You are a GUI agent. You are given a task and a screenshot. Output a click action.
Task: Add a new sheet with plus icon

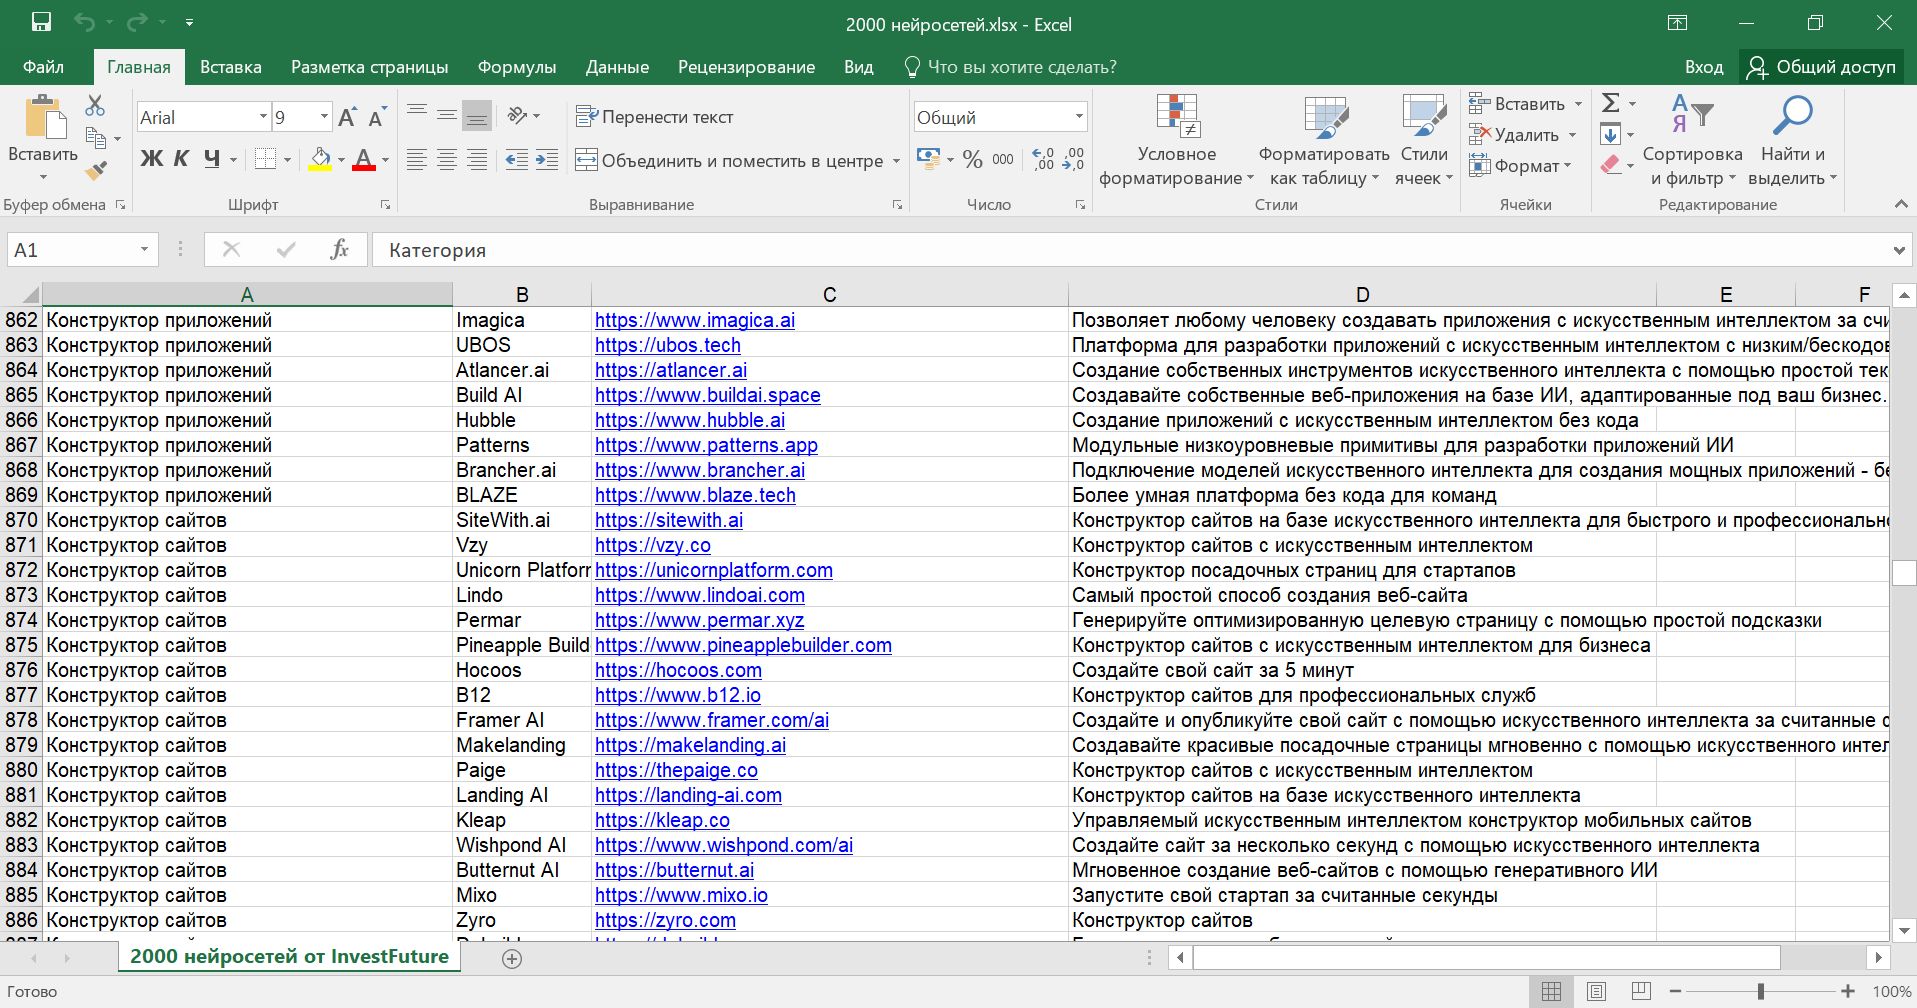512,959
